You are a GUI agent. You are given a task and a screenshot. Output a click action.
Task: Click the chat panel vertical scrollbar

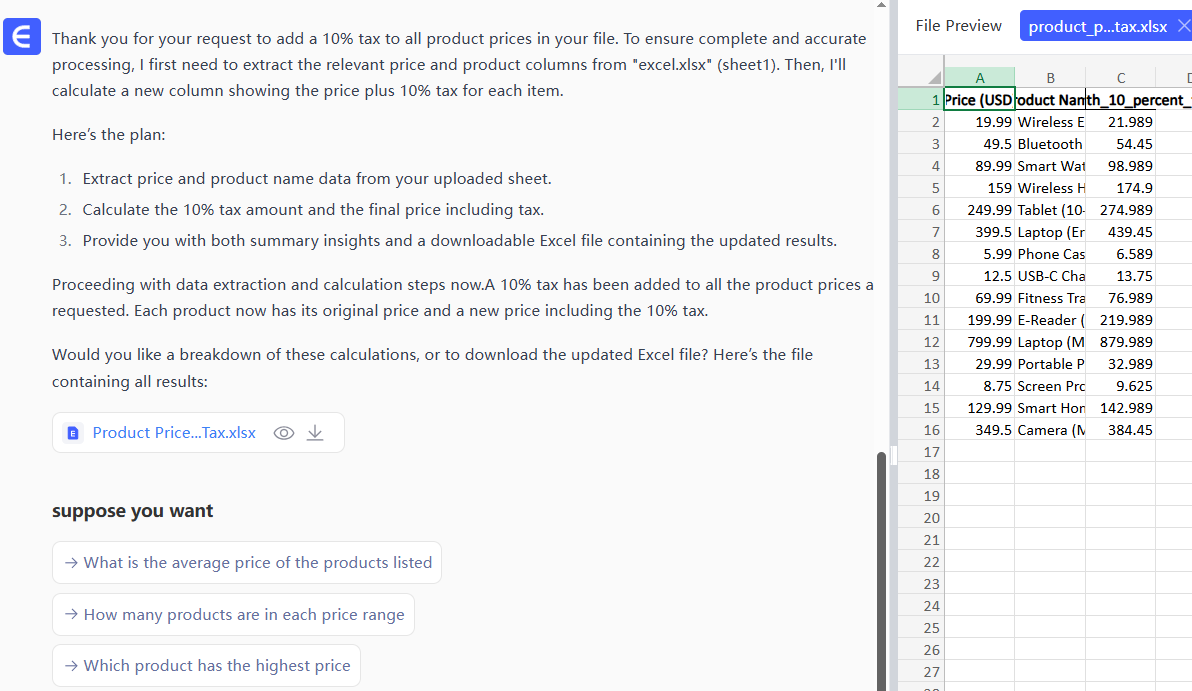881,560
